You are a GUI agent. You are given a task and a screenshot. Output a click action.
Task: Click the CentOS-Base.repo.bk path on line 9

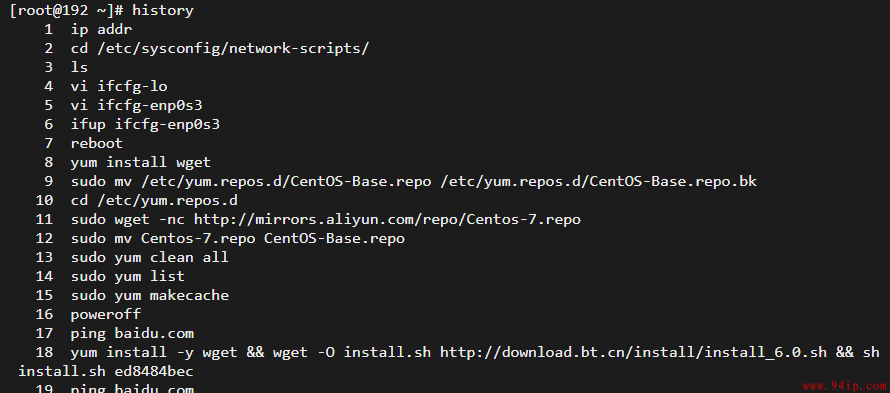coord(599,182)
